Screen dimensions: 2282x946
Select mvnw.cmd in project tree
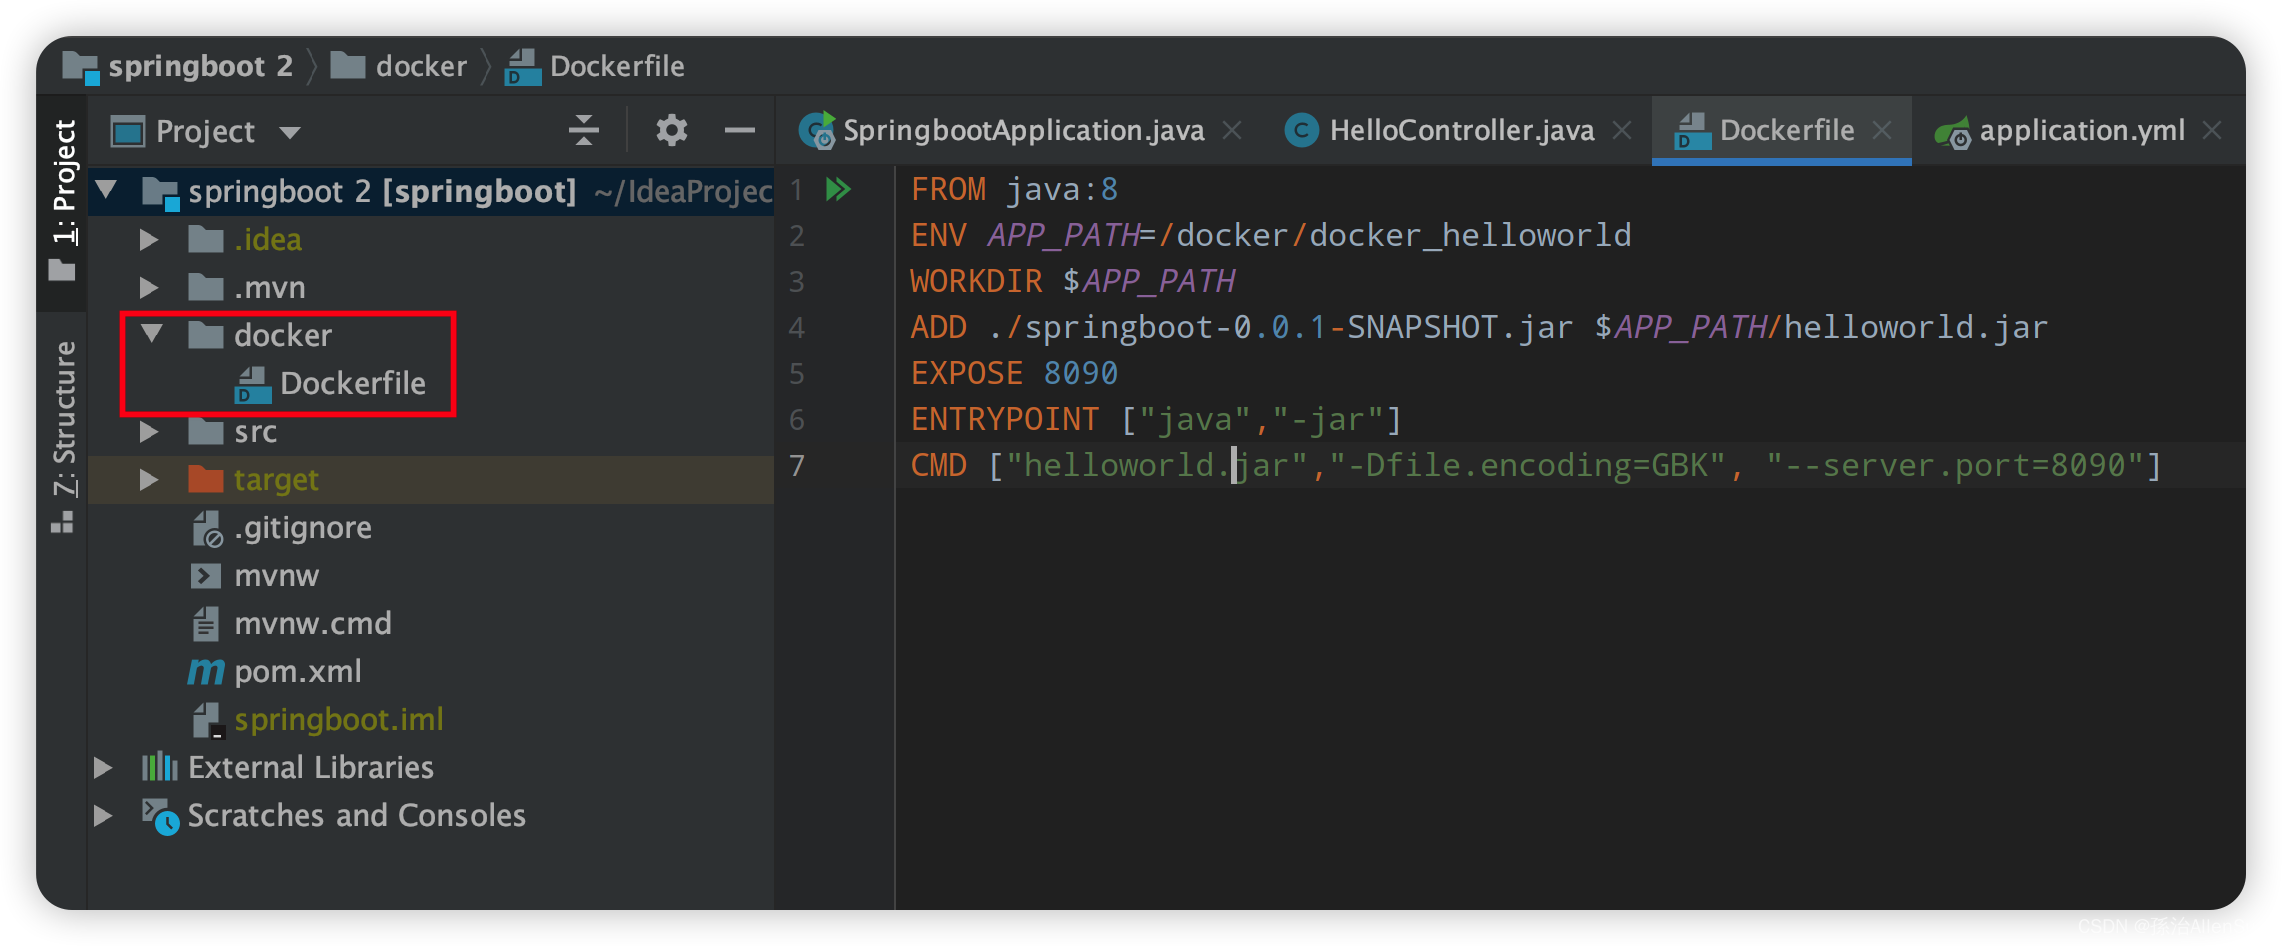coord(313,623)
